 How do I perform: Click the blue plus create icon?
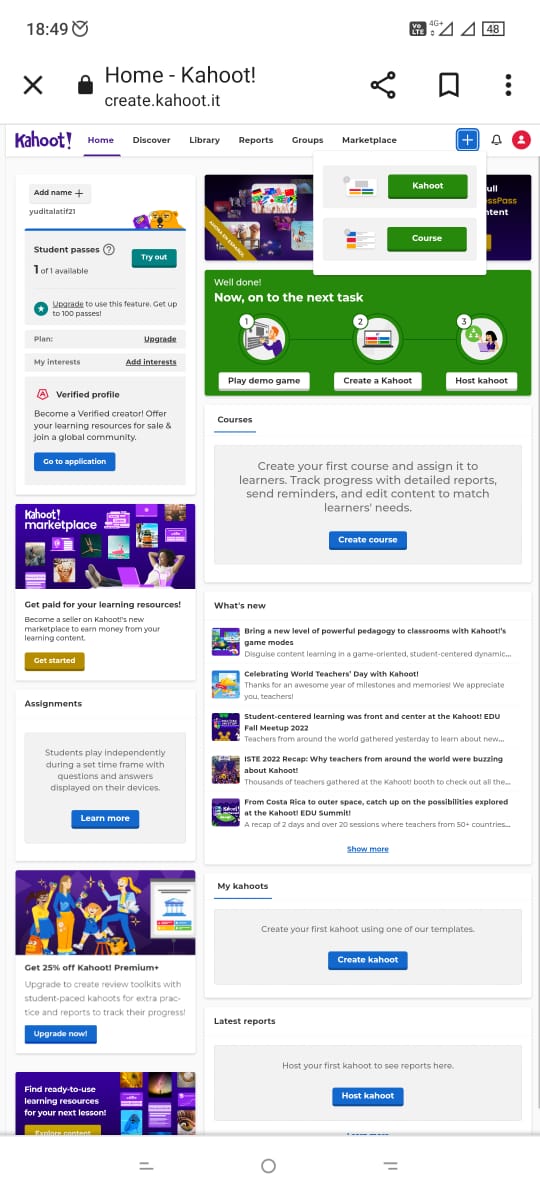[467, 140]
